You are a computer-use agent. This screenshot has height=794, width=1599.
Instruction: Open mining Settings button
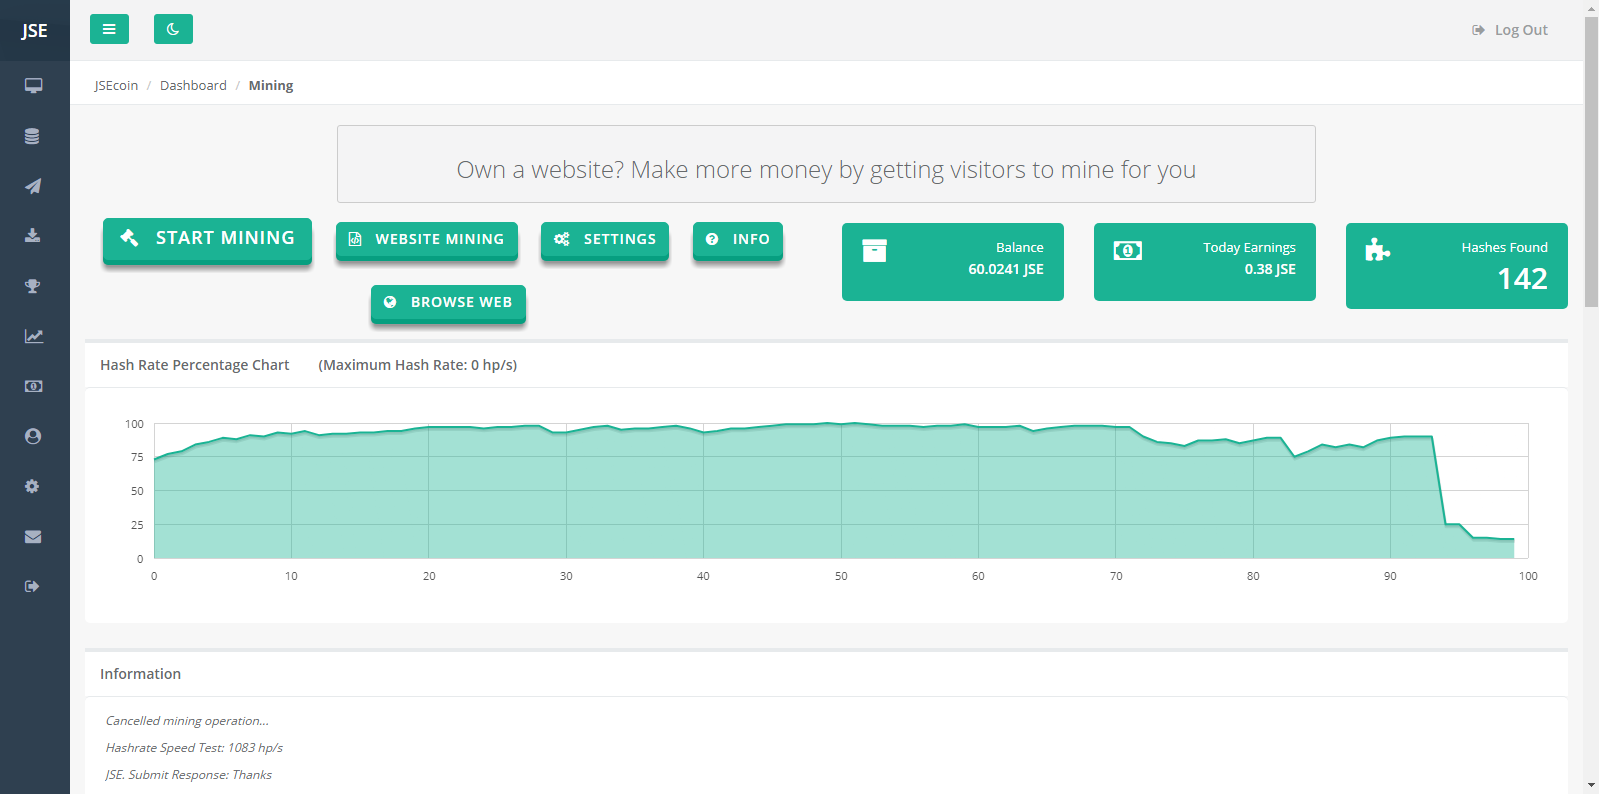(605, 239)
